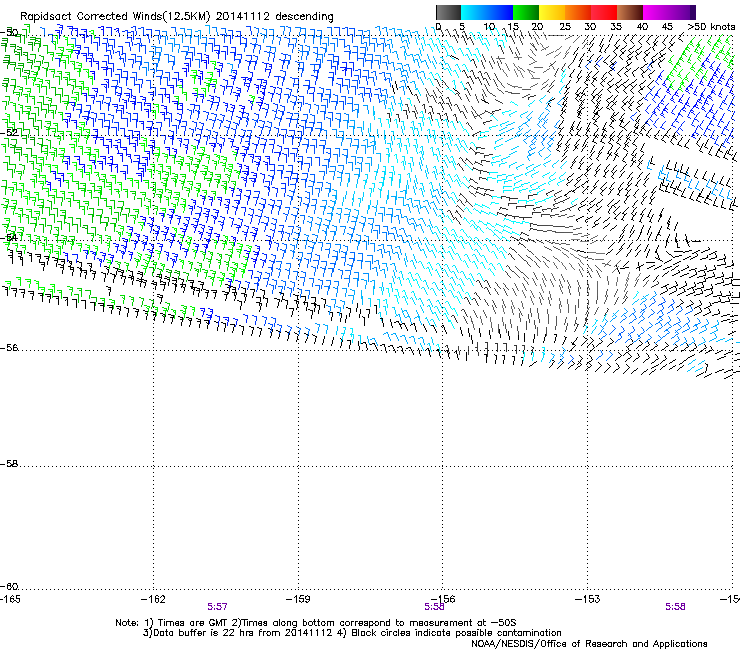Click the chart title 'Rapidscat Corrected Winds(12.5KM)'
Screen dimensions: 740x650
tap(115, 16)
